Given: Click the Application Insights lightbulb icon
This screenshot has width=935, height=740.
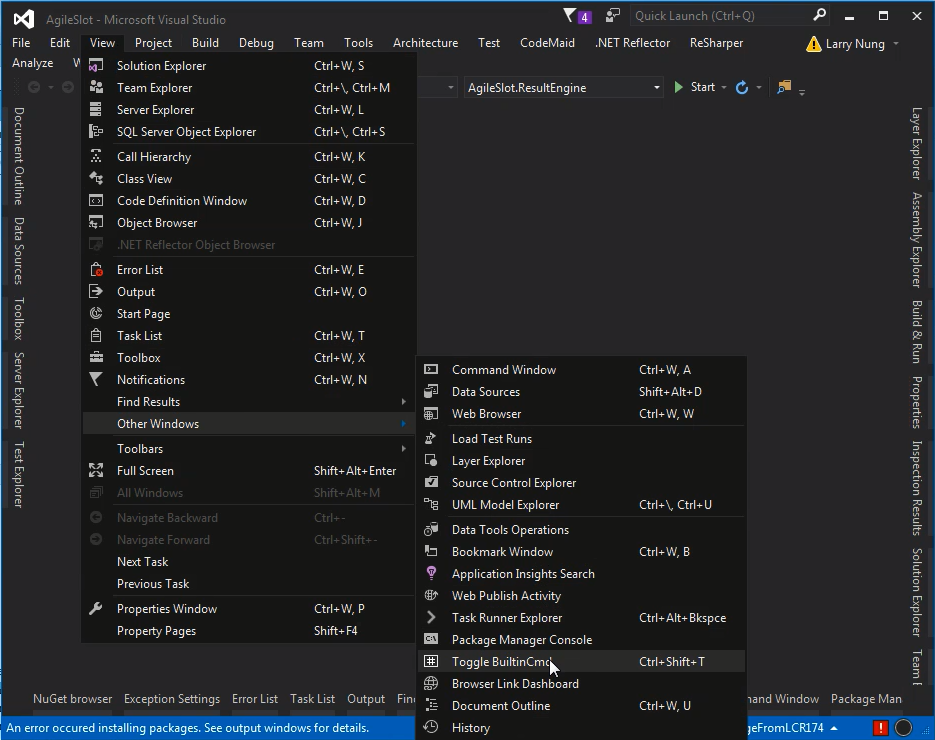Looking at the screenshot, I should pos(431,574).
